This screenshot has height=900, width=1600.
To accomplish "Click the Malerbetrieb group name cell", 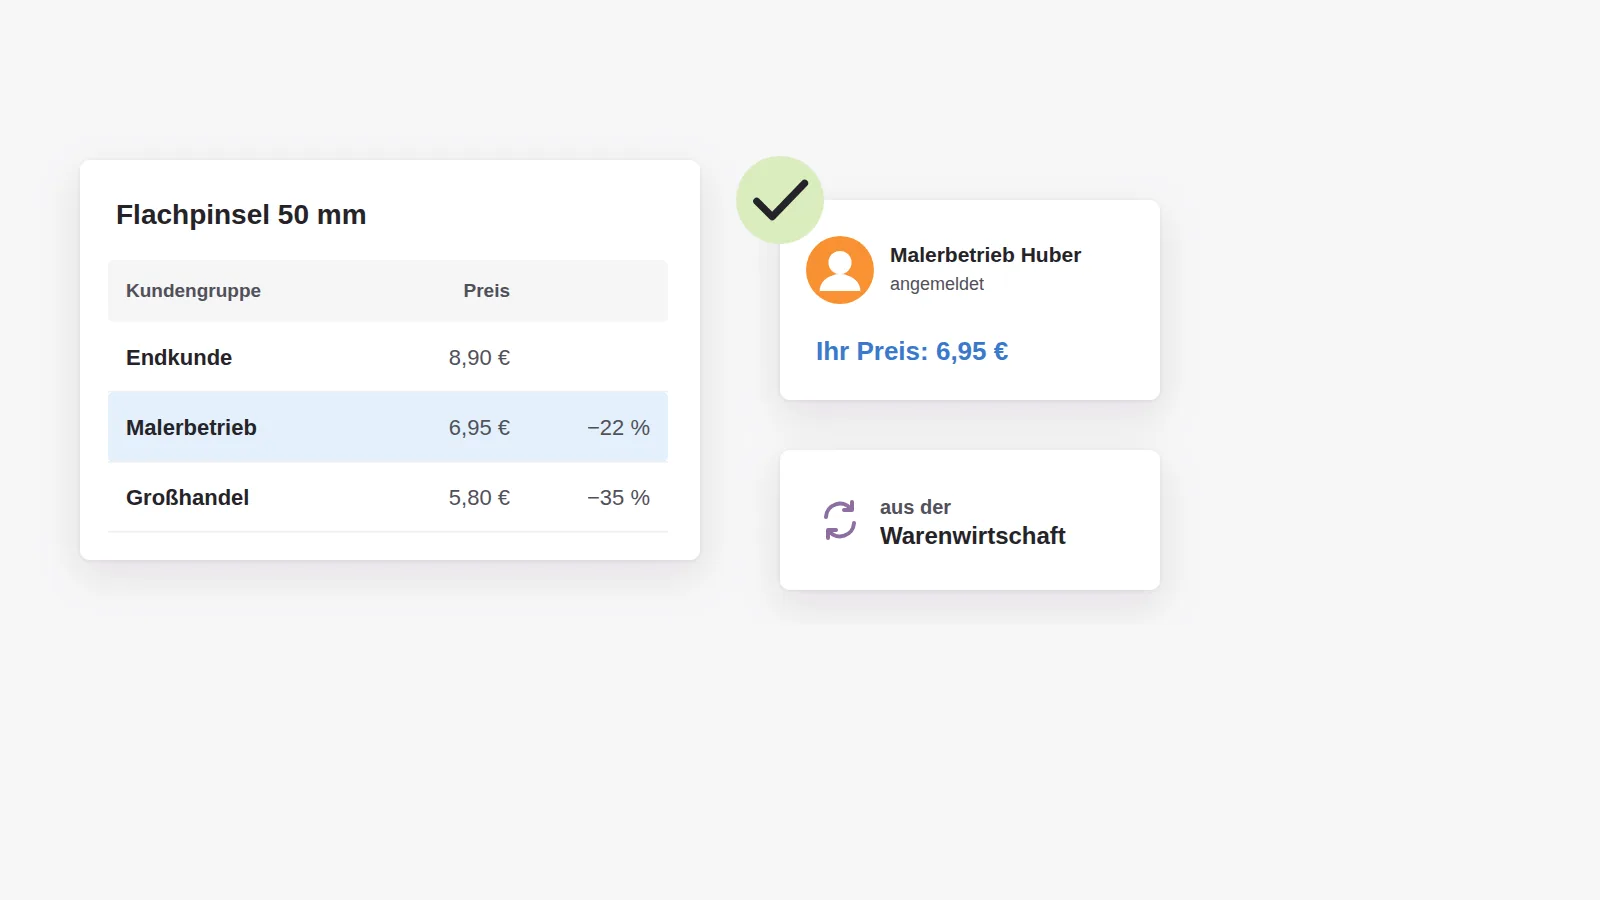I will [x=191, y=428].
